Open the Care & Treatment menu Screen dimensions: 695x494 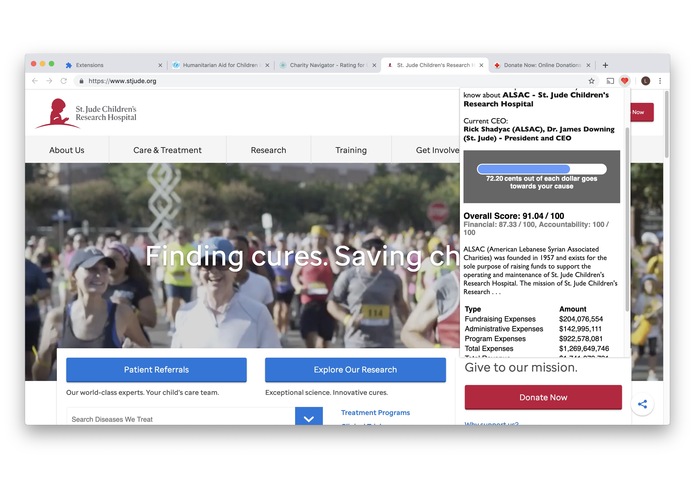coord(168,150)
